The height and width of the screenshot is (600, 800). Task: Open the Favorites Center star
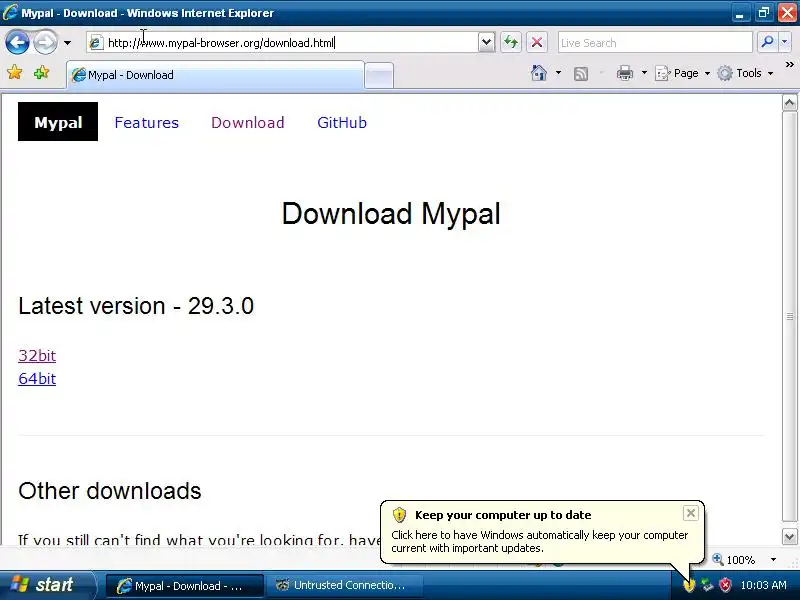tap(15, 73)
